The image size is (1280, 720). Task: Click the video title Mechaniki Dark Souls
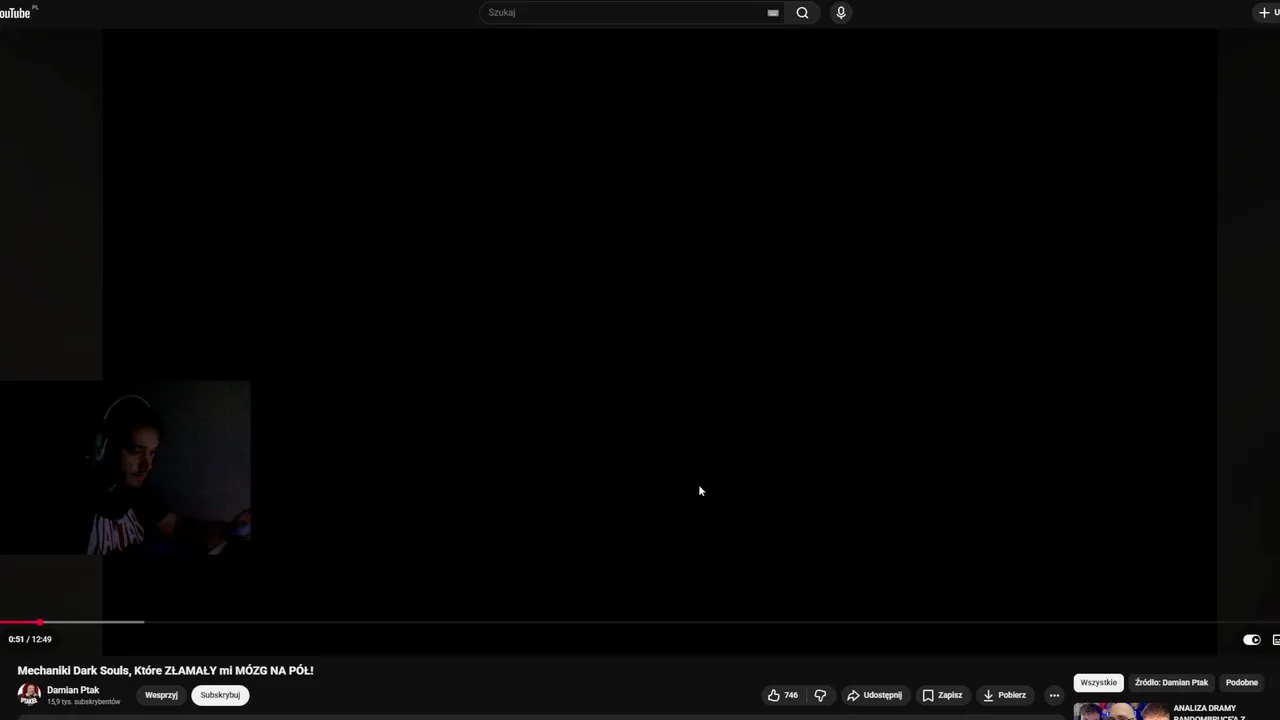(x=166, y=671)
